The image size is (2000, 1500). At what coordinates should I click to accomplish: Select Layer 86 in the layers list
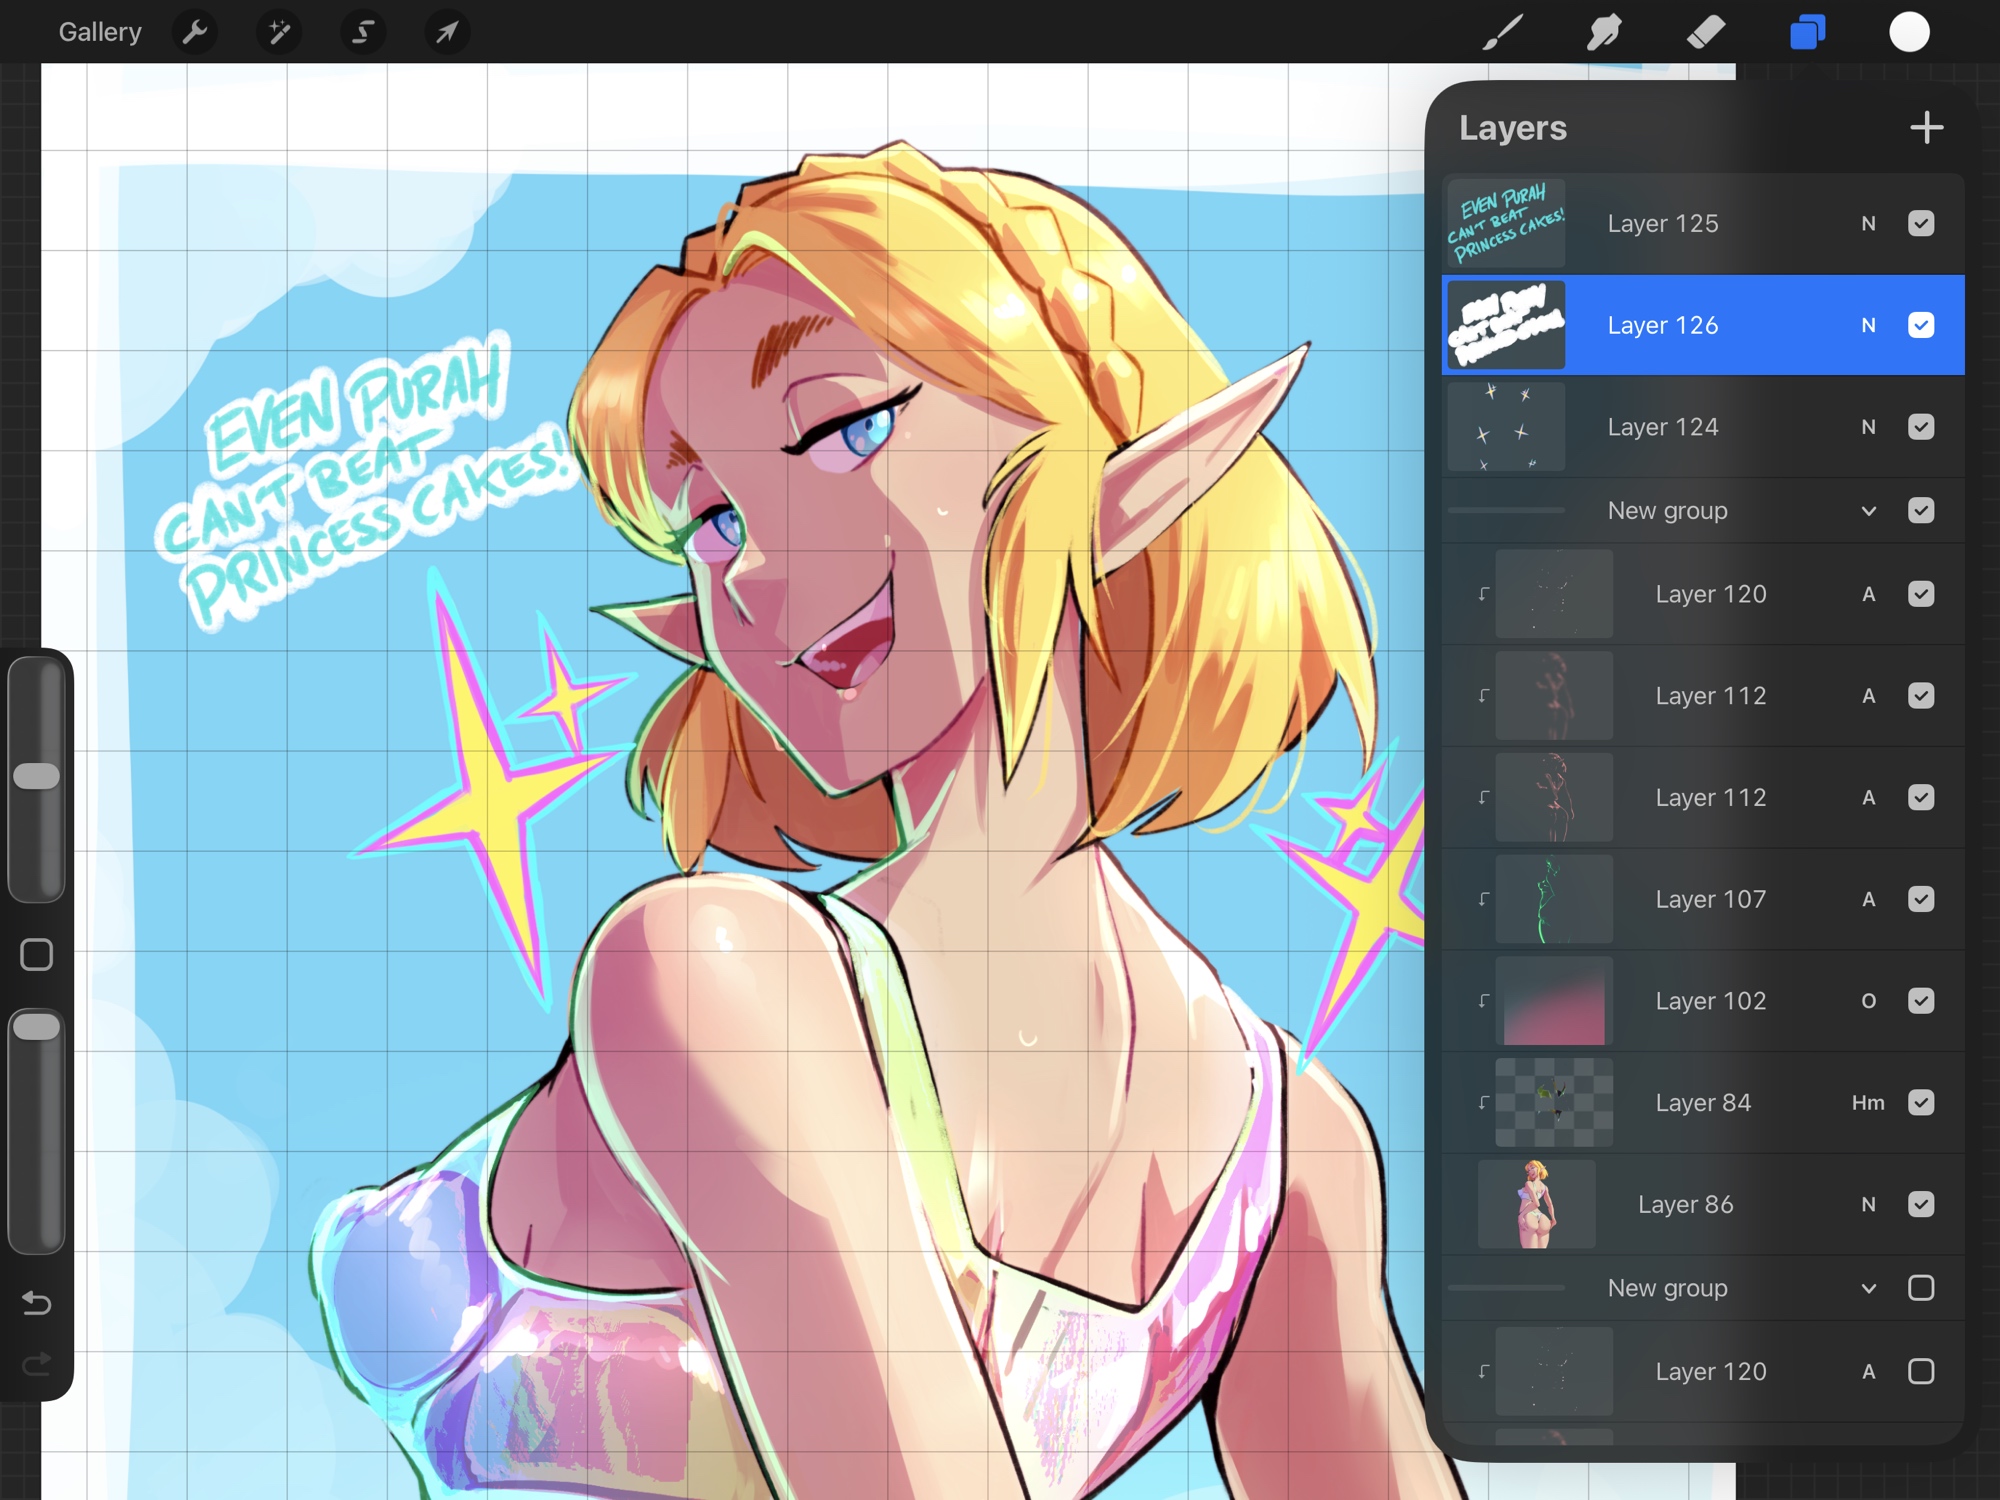click(x=1685, y=1205)
